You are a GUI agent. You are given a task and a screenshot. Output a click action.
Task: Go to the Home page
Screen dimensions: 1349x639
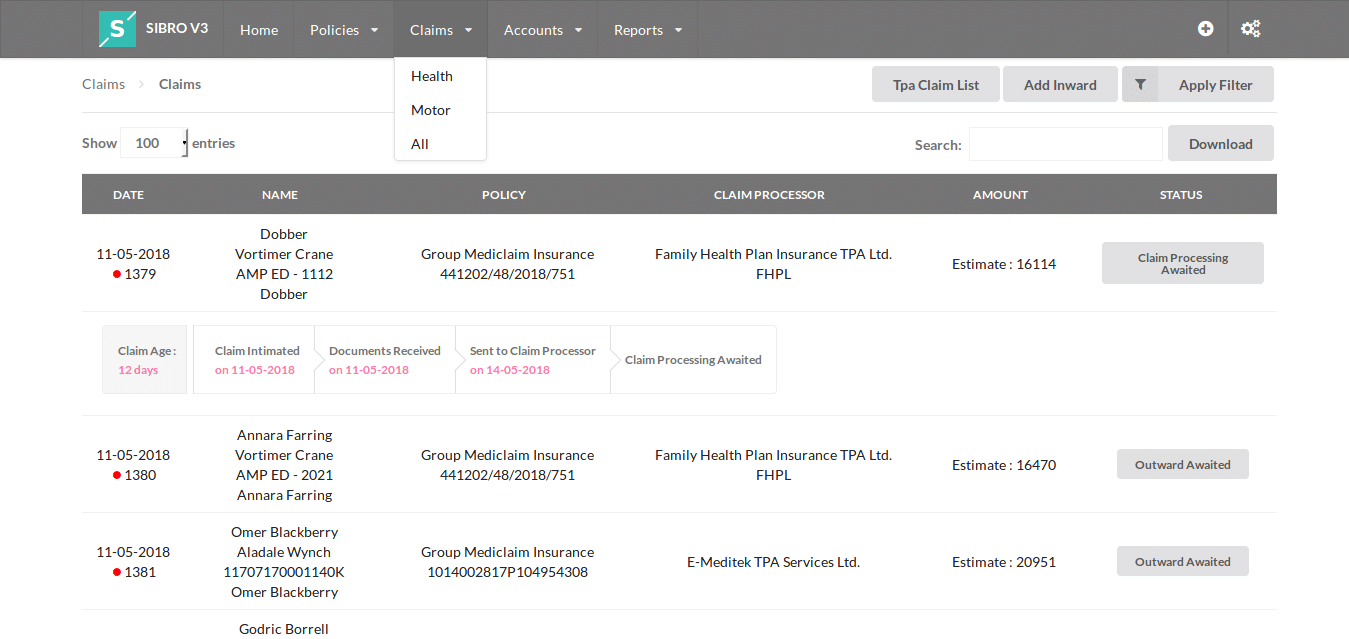pyautogui.click(x=259, y=30)
